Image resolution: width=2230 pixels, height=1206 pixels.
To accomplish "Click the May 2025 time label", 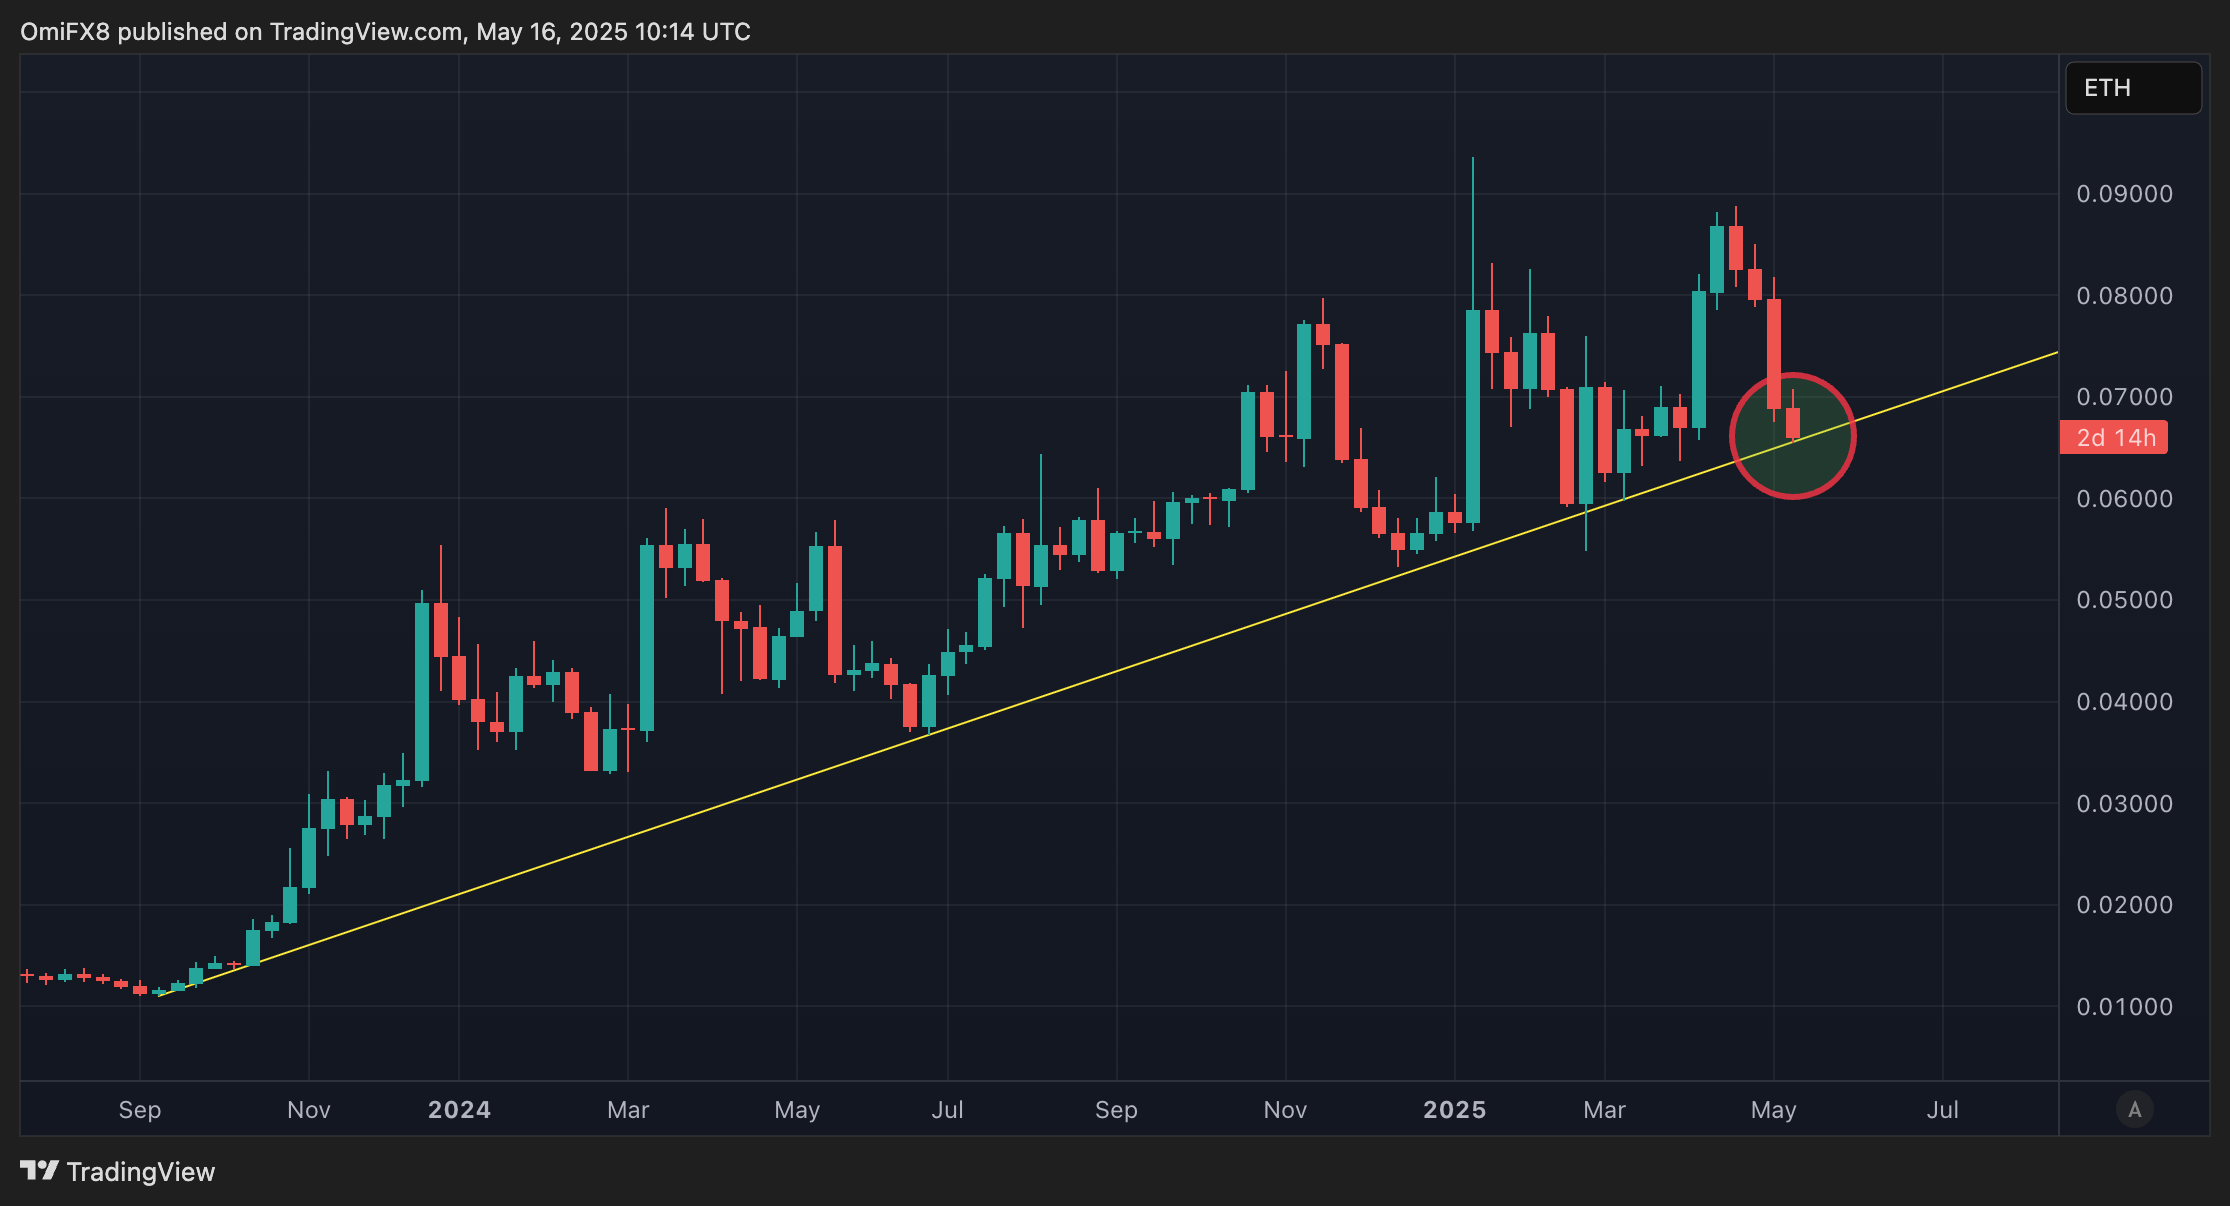I will click(x=1773, y=1110).
